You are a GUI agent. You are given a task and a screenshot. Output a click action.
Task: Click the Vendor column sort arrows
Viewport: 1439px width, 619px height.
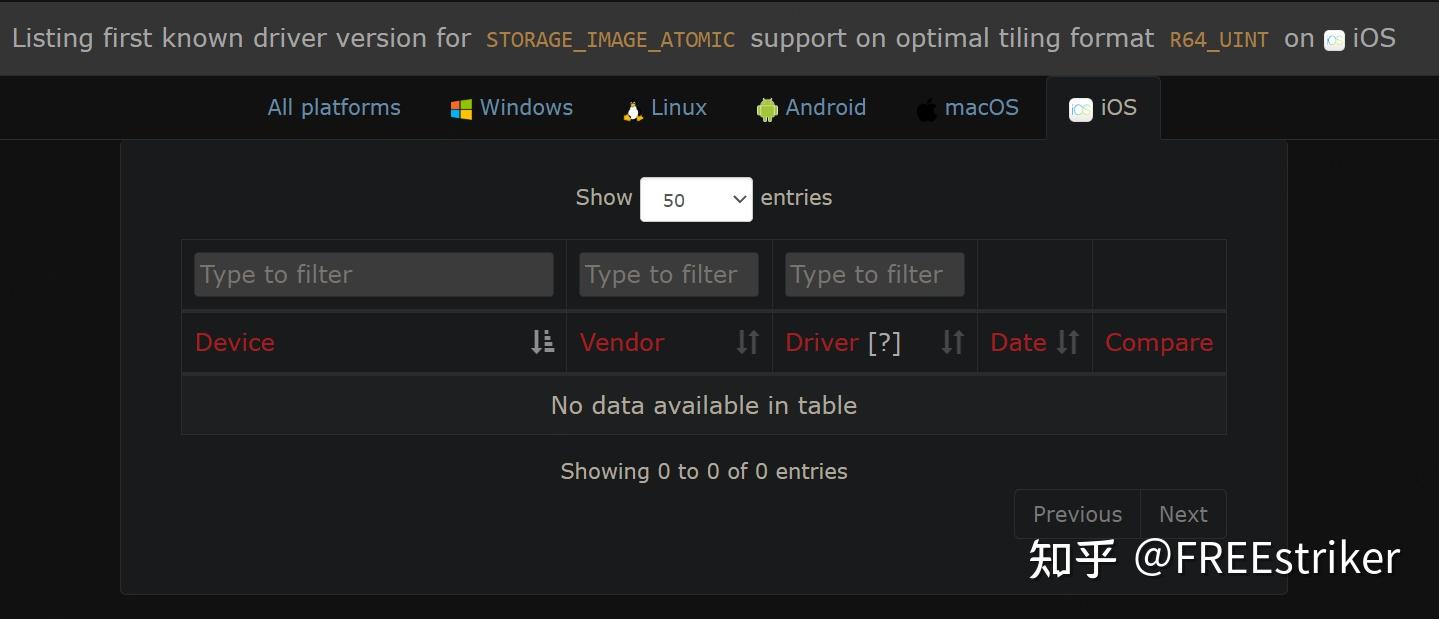(748, 342)
